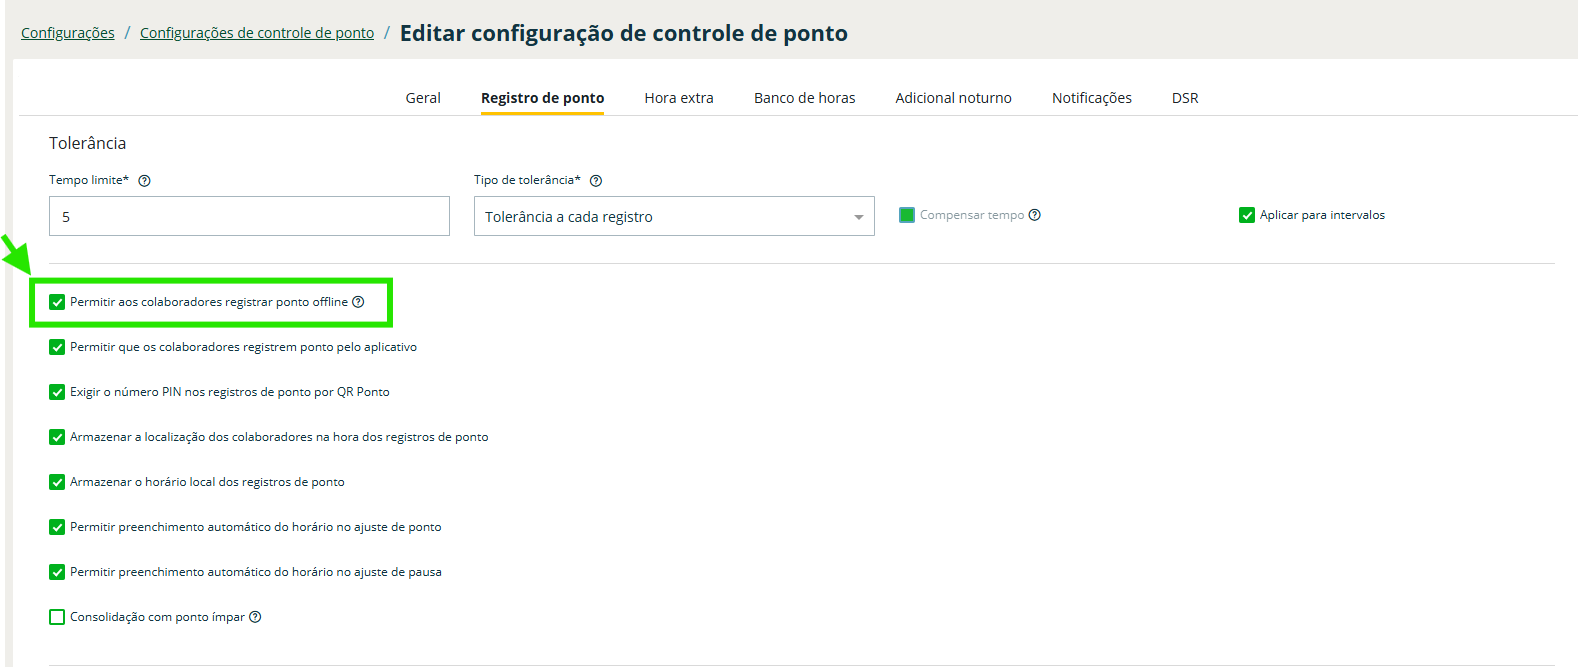This screenshot has width=1578, height=667.
Task: Uncheck Aplicar para intervalos
Action: coord(1247,215)
